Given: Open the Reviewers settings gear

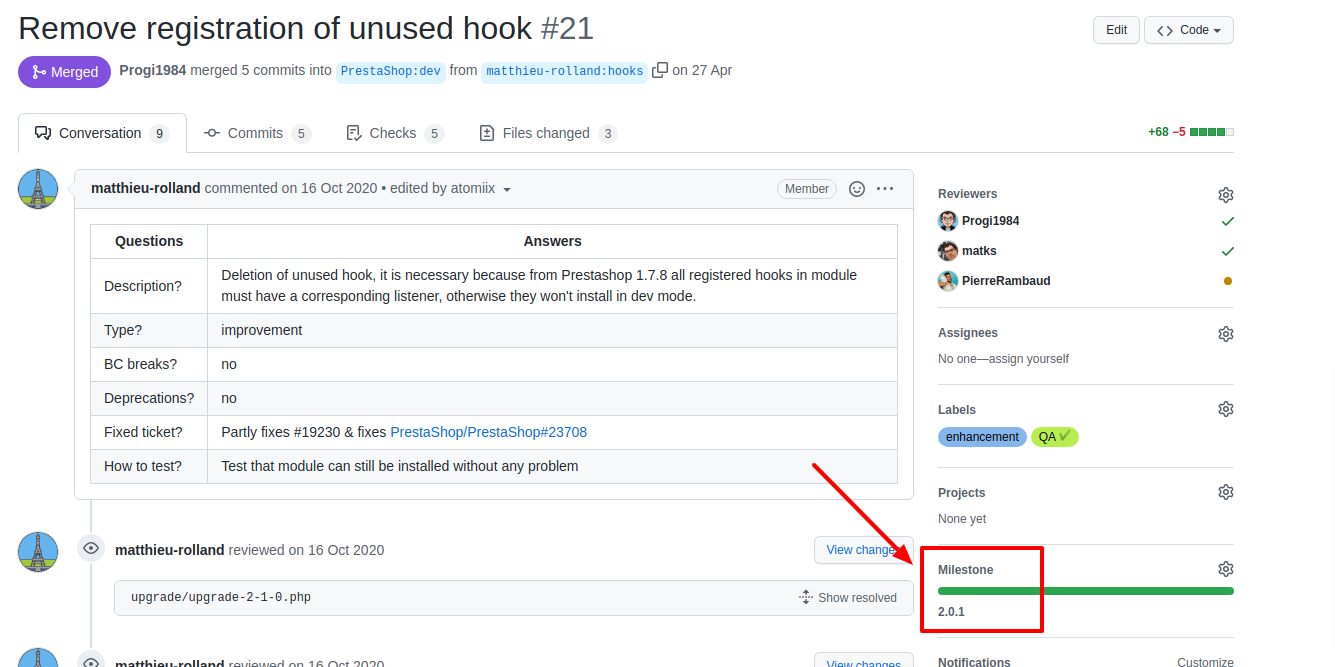Looking at the screenshot, I should (1226, 194).
